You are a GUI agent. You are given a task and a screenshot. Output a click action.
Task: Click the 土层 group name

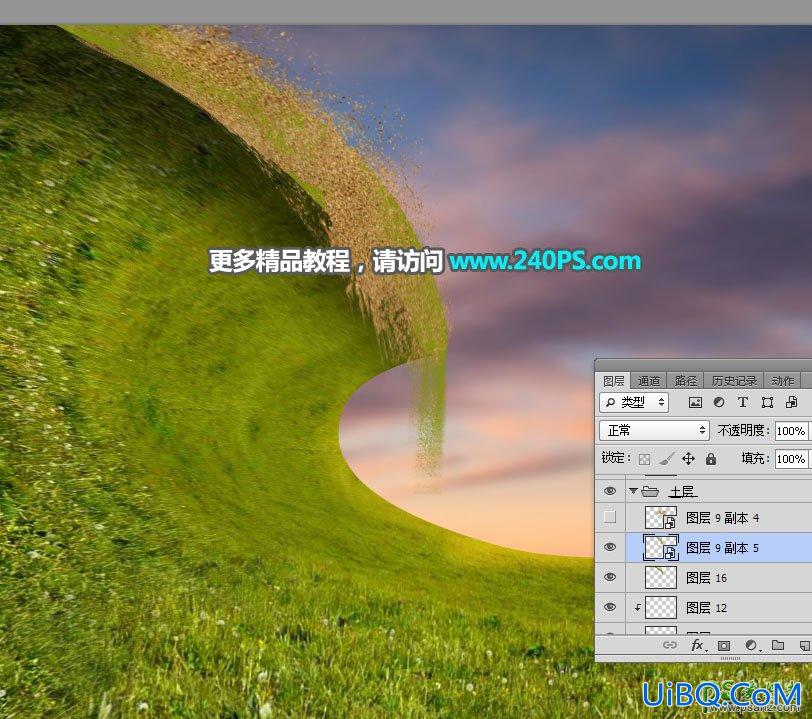coord(682,491)
